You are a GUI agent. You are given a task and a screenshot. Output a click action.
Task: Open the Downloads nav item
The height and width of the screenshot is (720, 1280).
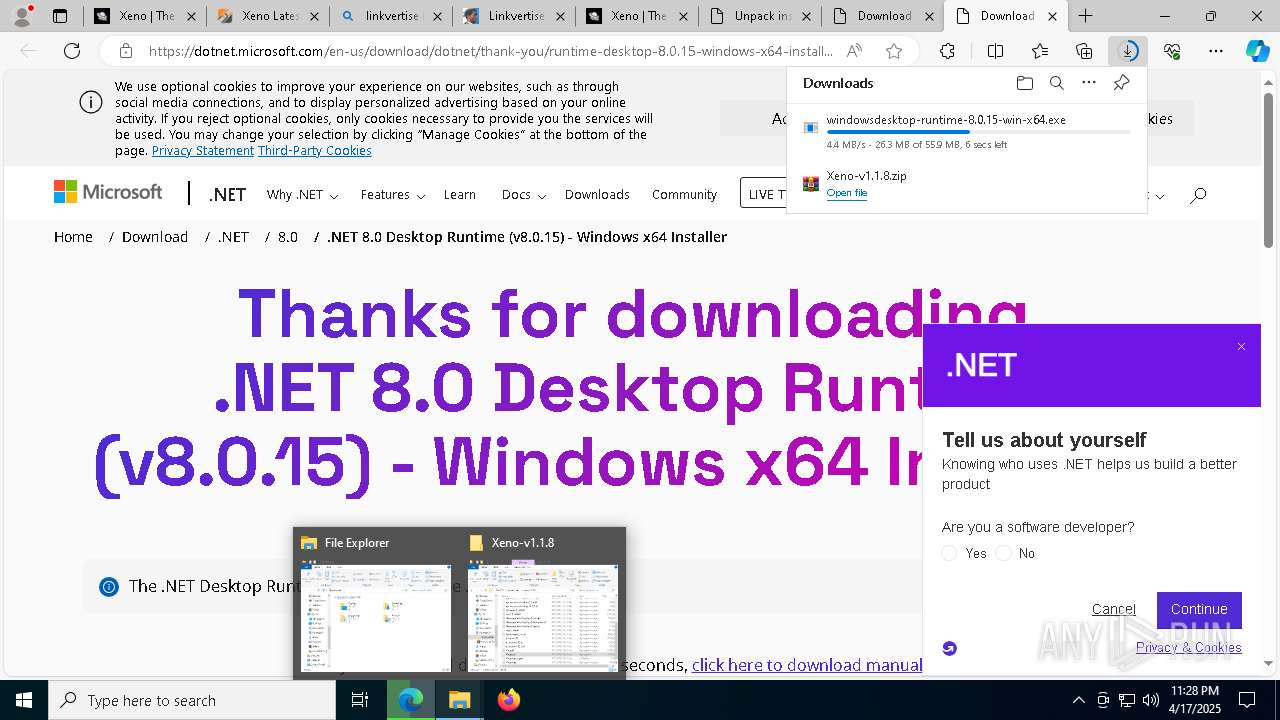597,195
